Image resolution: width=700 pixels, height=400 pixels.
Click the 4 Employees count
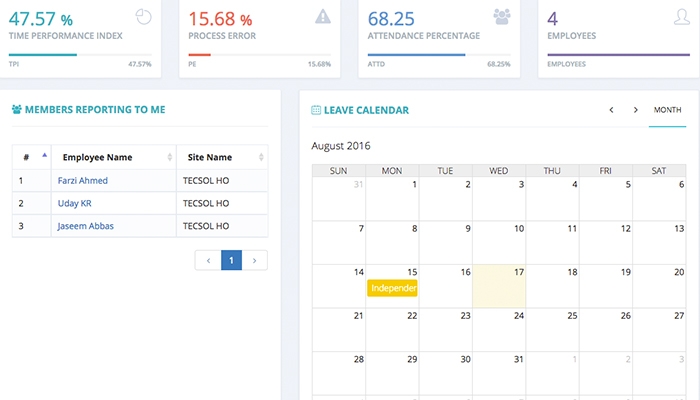click(553, 19)
